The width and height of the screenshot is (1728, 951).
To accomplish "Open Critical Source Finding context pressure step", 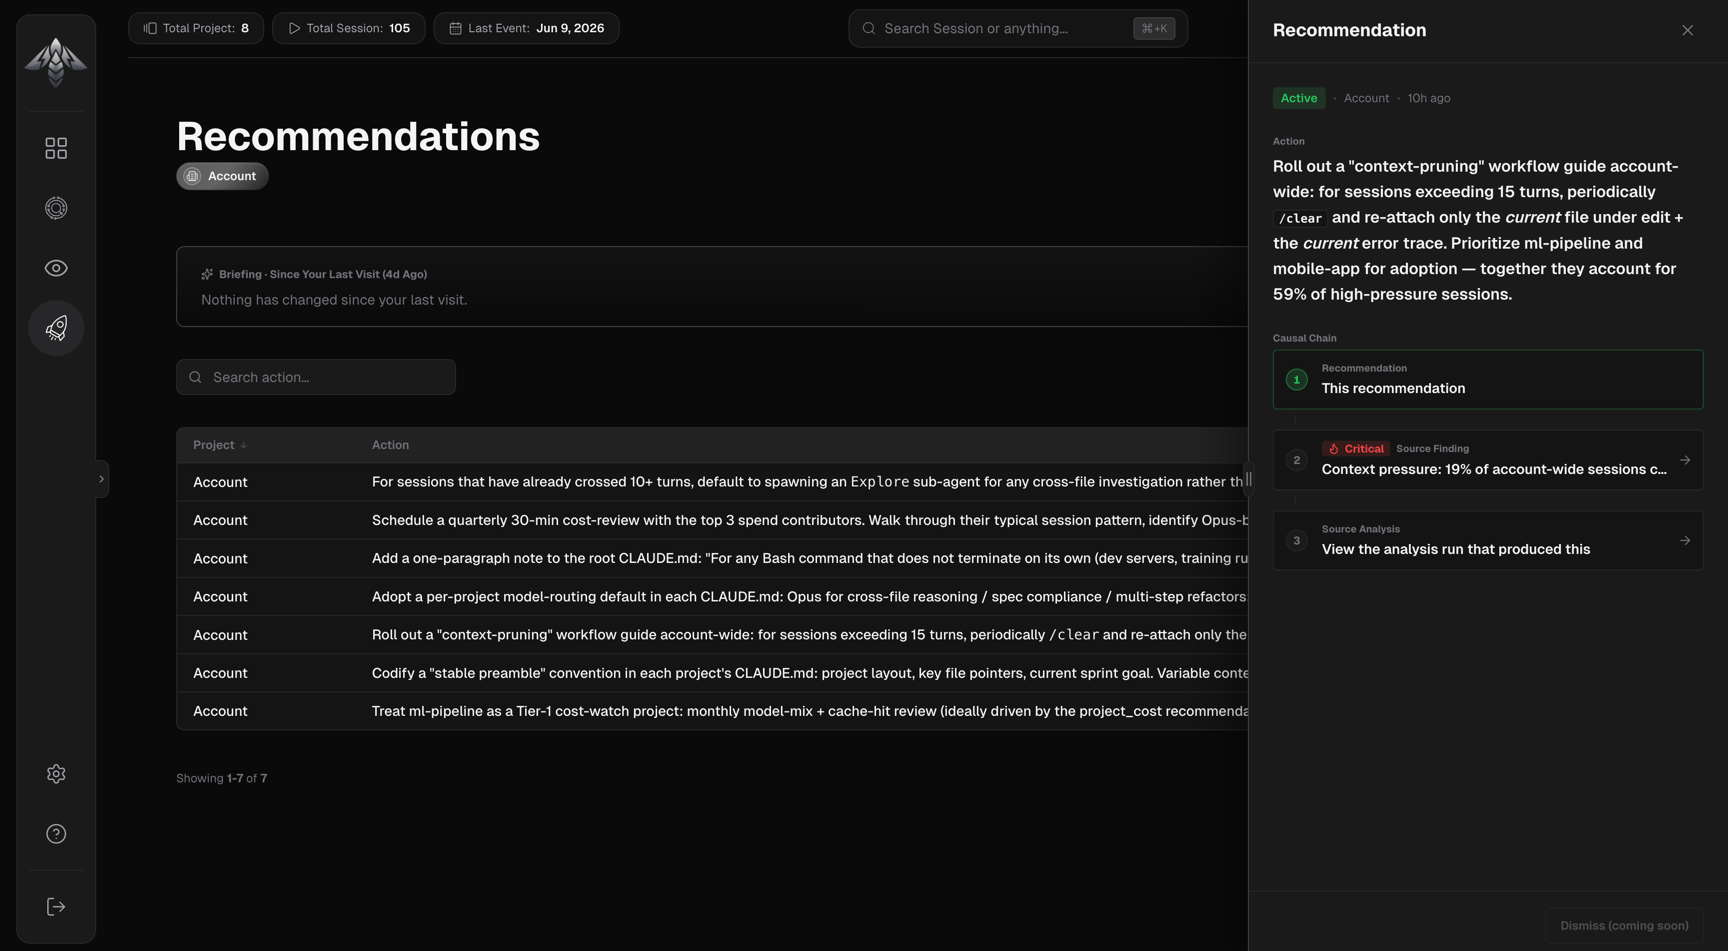I will (x=1488, y=460).
